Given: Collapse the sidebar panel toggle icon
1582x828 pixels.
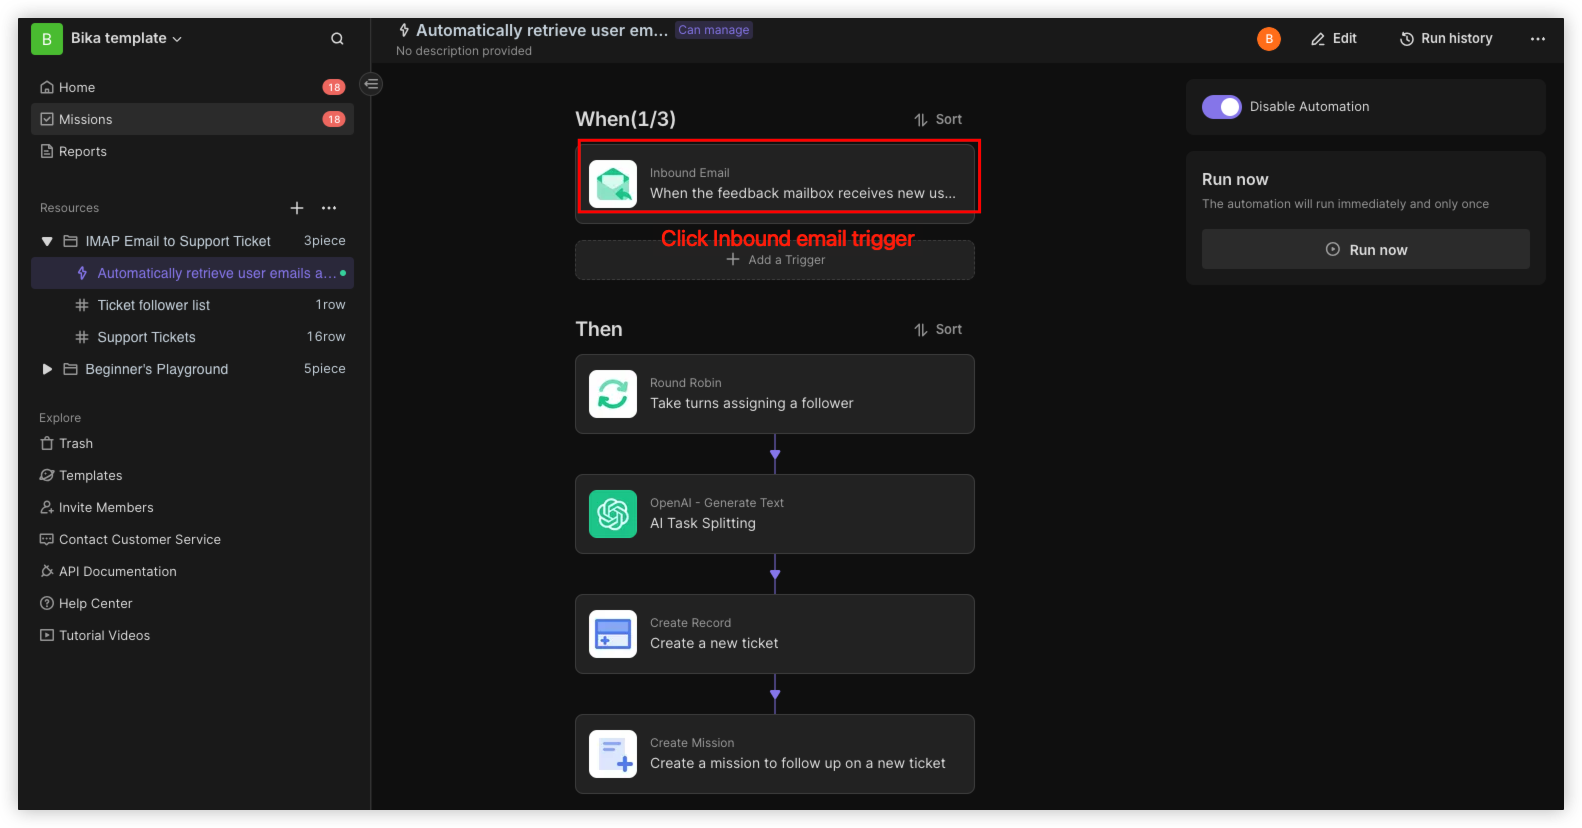Looking at the screenshot, I should pyautogui.click(x=372, y=84).
